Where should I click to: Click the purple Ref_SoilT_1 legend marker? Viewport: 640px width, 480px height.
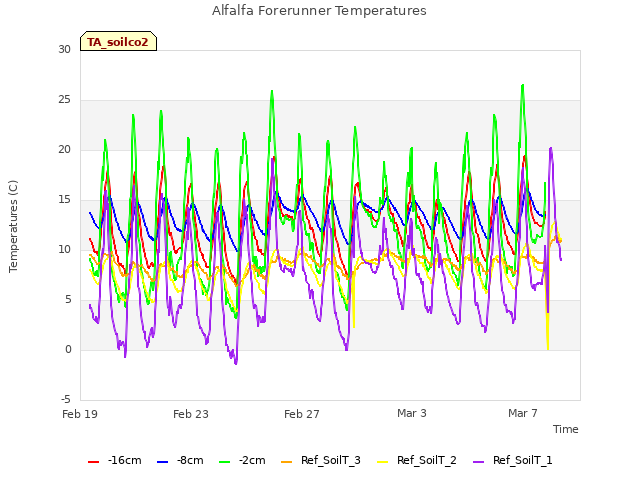click(x=478, y=462)
